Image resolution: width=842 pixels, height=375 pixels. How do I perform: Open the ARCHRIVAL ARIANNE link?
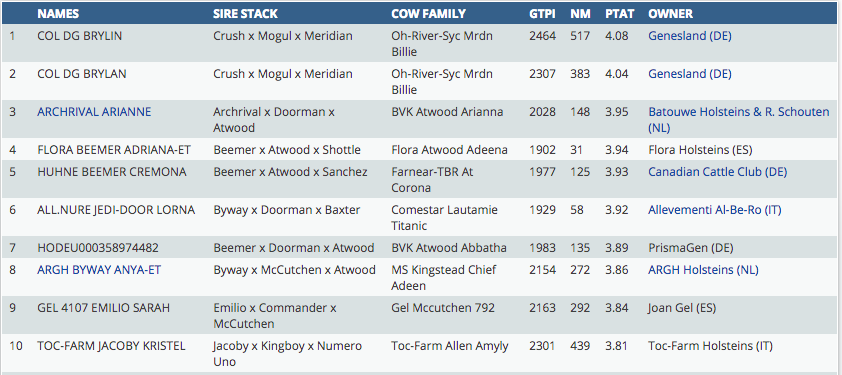click(94, 112)
